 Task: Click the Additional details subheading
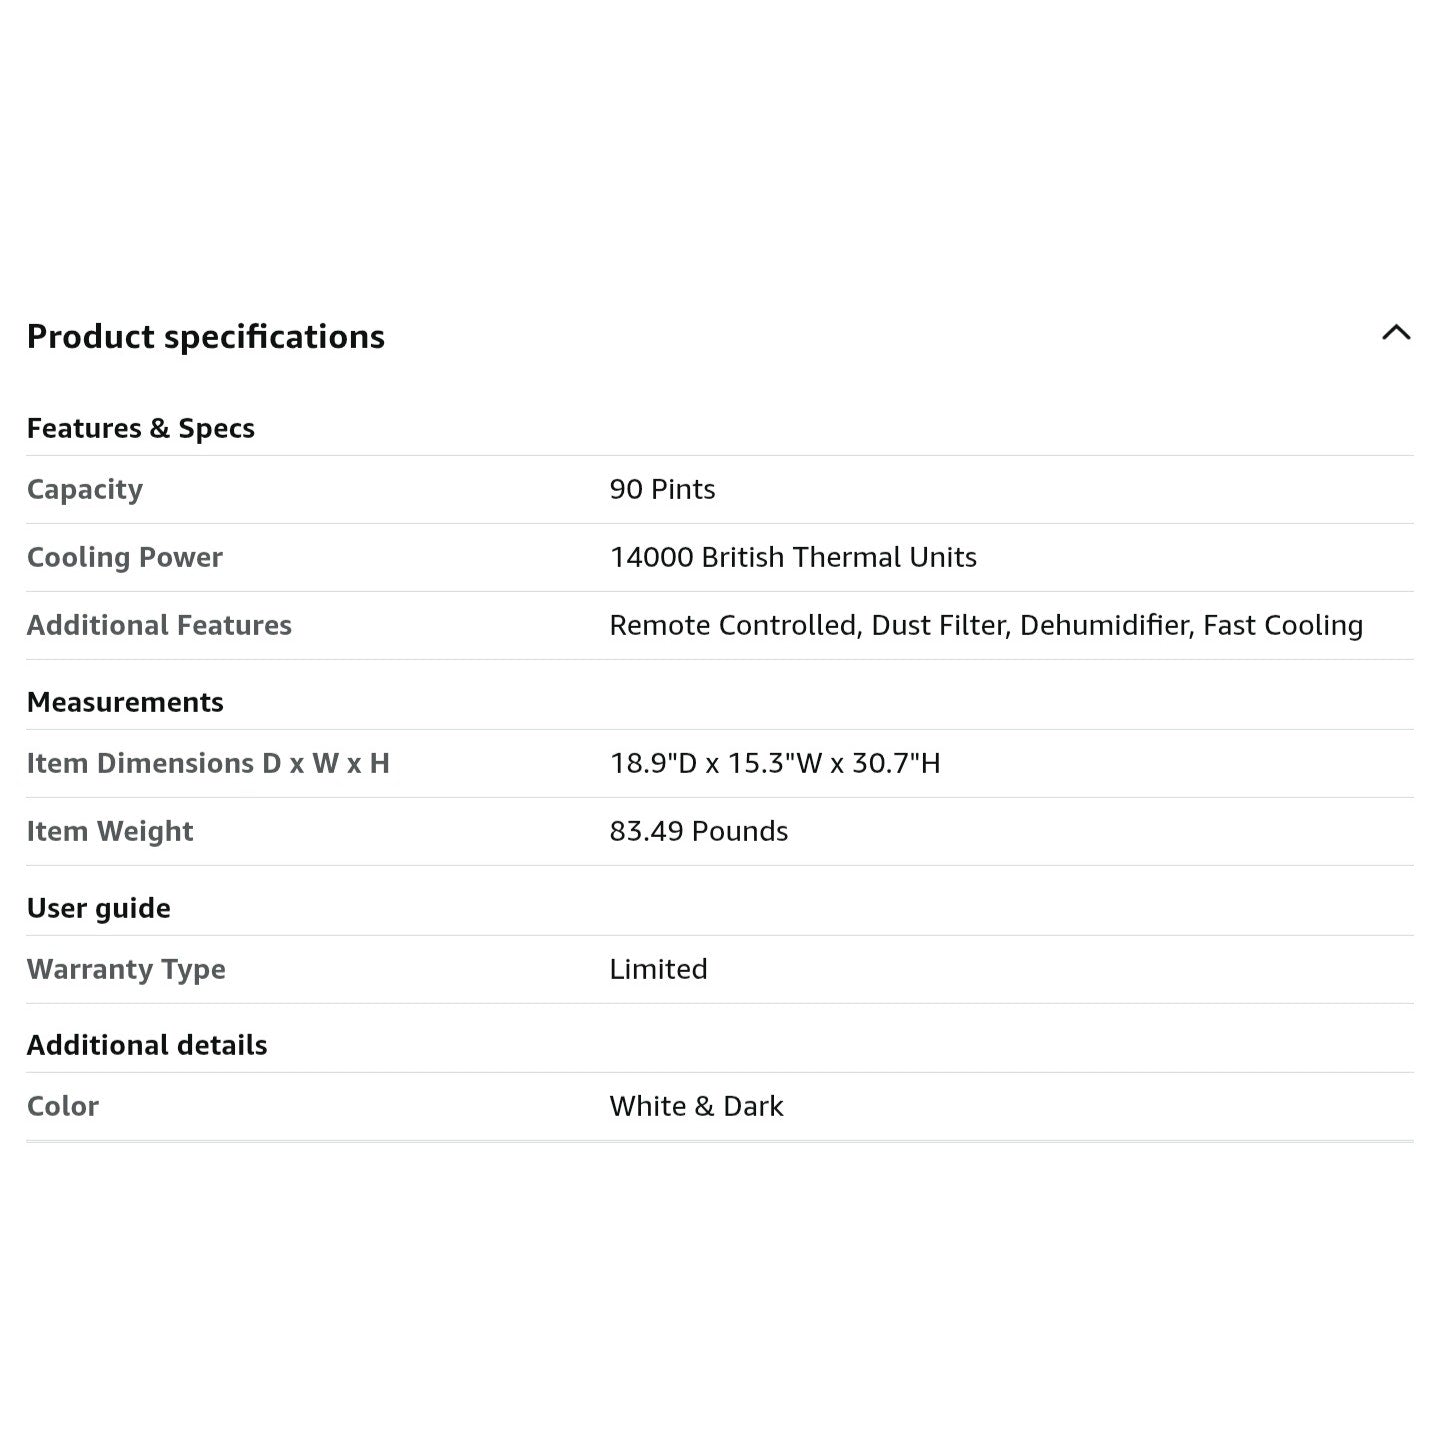pos(147,1045)
